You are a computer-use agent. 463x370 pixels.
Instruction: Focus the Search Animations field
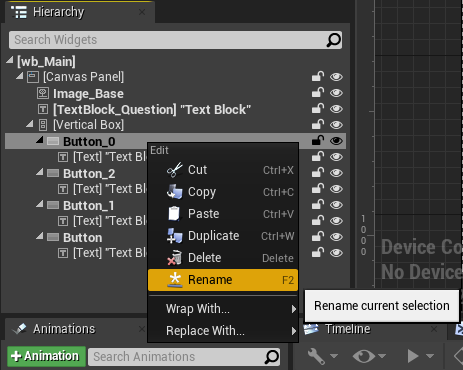184,357
